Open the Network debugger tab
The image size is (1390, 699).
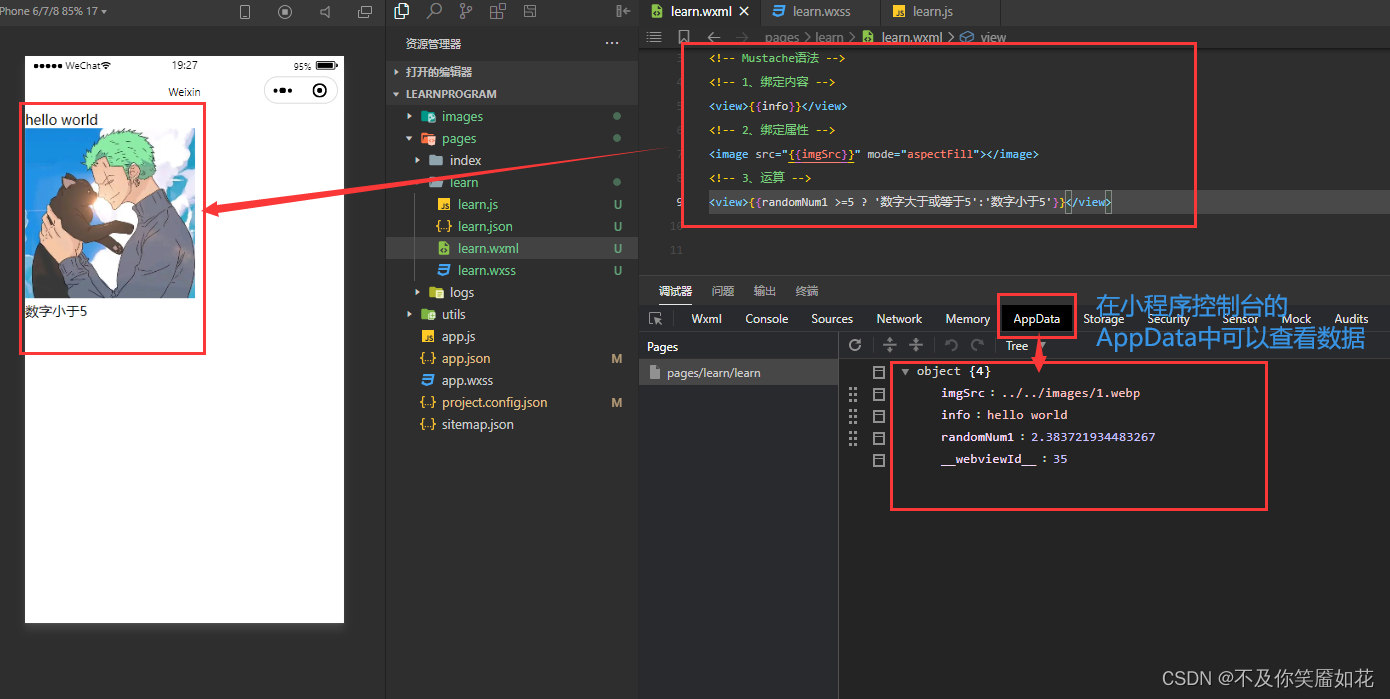point(899,319)
